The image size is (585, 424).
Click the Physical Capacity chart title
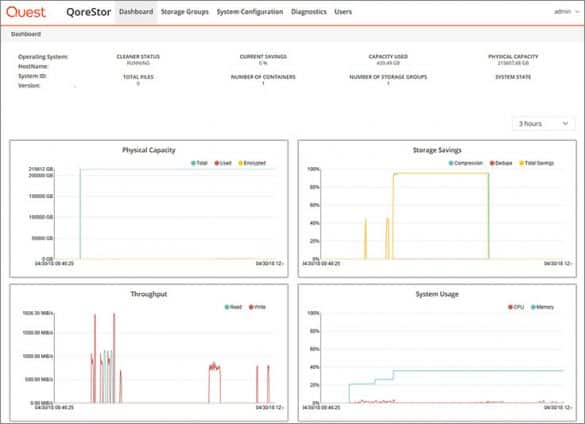148,150
